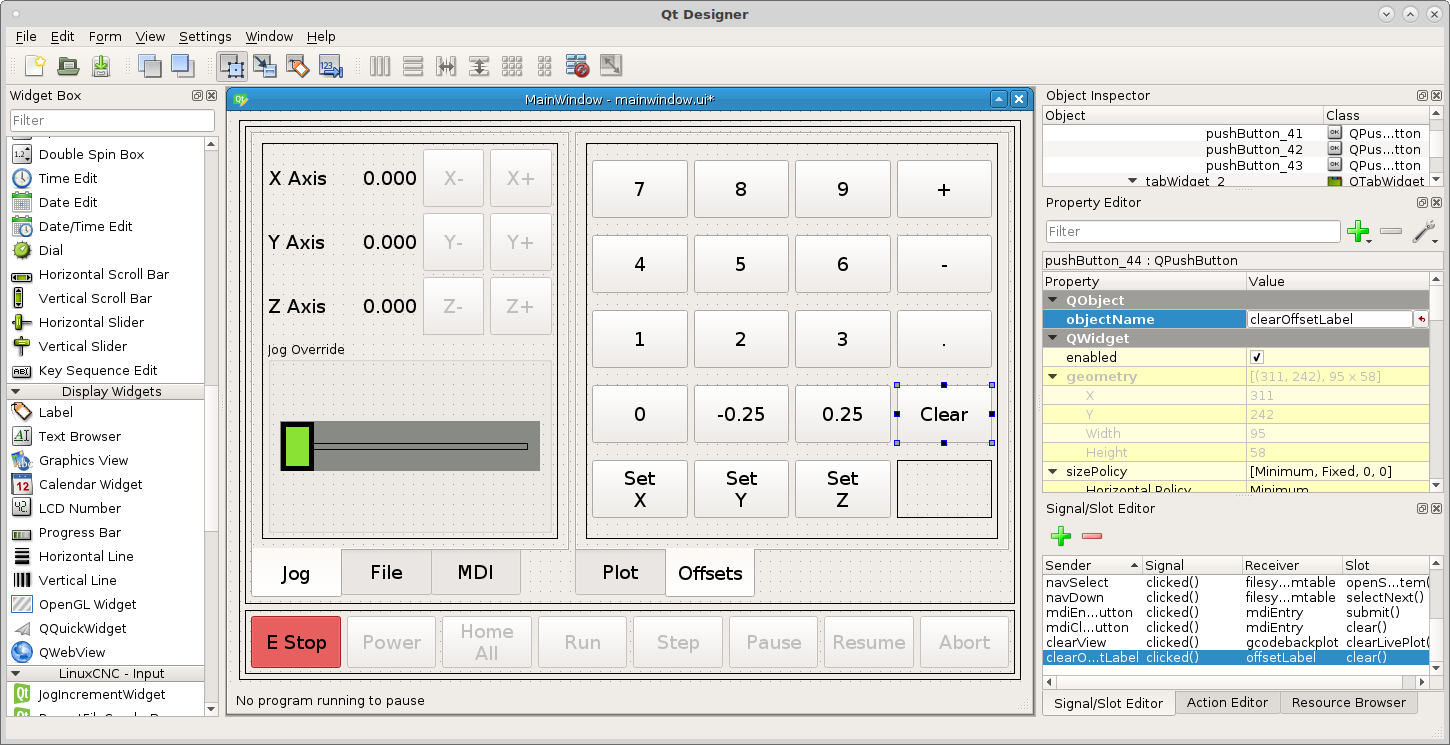Select the QWebView widget
The width and height of the screenshot is (1450, 745).
tap(72, 652)
